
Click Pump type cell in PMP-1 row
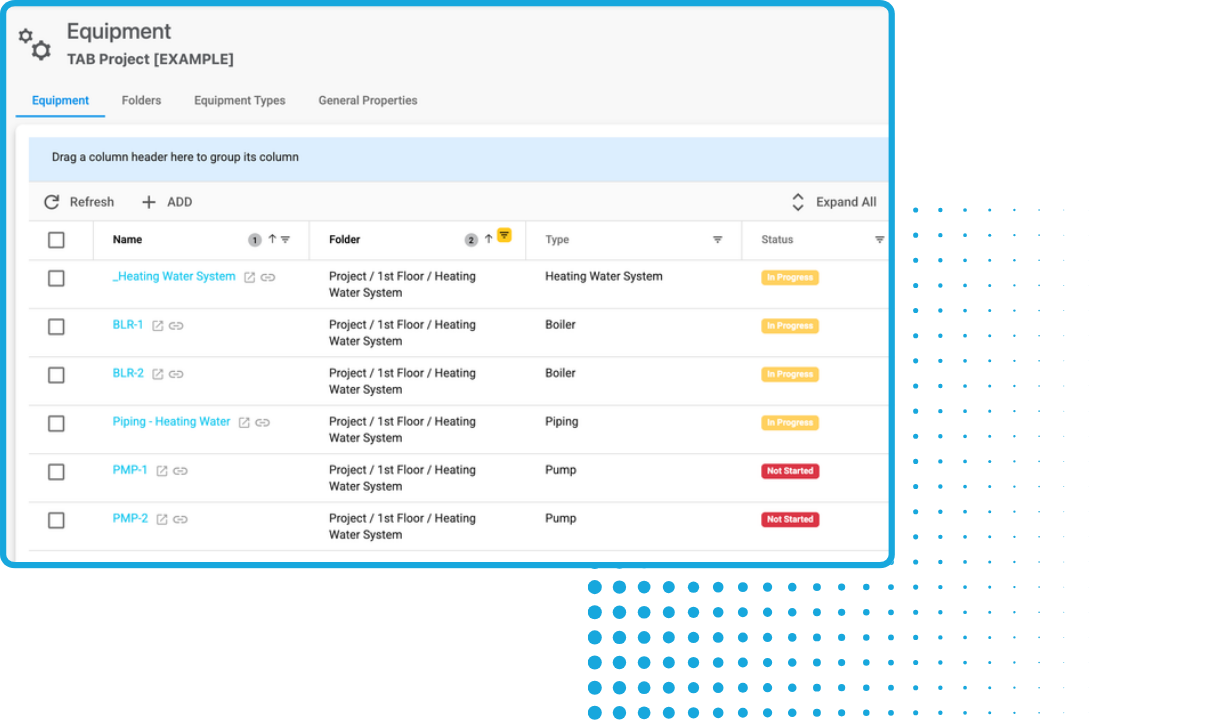point(561,470)
